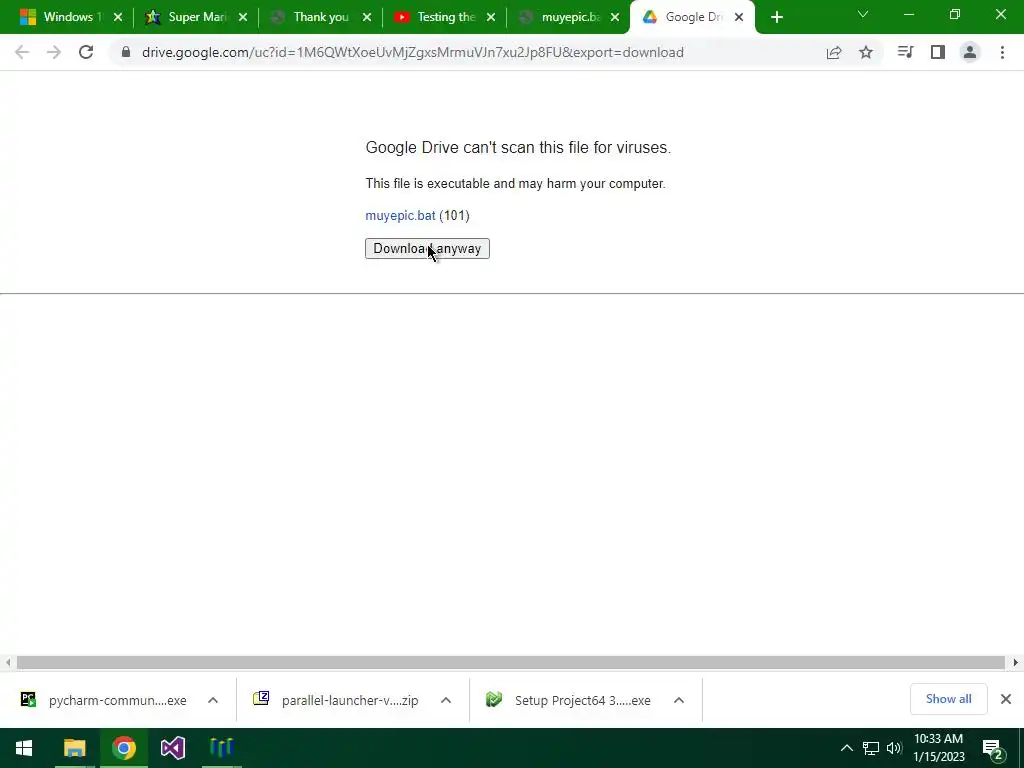Open Visual Studio from taskbar

point(172,748)
